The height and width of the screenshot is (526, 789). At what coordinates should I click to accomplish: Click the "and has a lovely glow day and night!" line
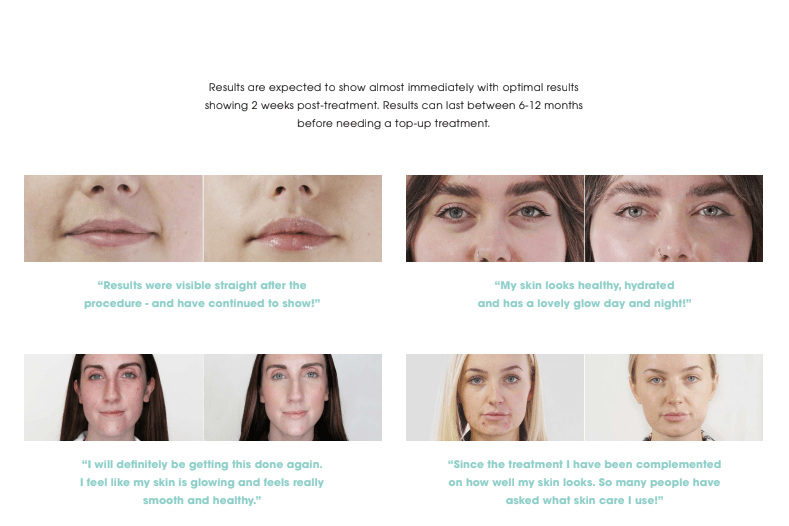pos(584,304)
